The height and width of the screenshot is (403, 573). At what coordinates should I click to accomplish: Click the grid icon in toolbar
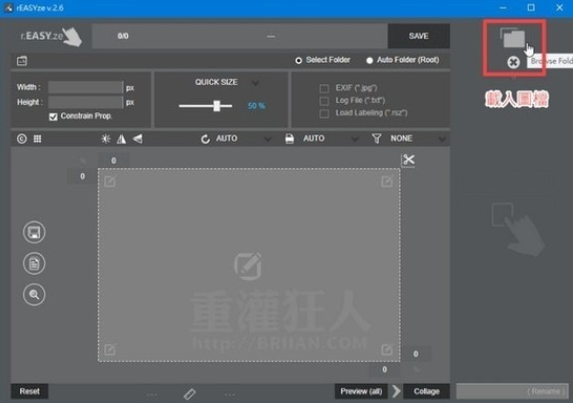37,139
